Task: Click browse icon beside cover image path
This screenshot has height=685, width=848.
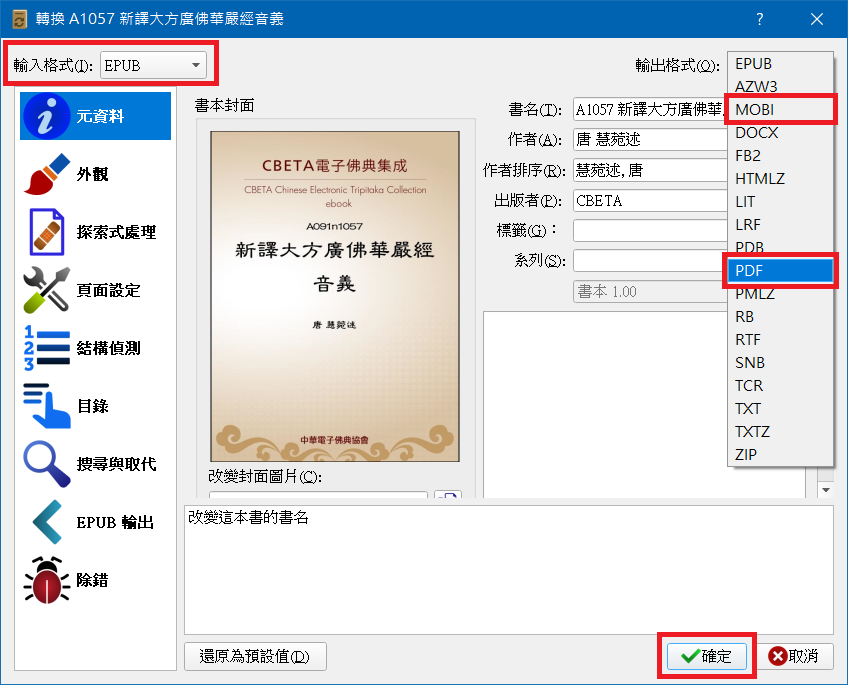Action: (448, 495)
